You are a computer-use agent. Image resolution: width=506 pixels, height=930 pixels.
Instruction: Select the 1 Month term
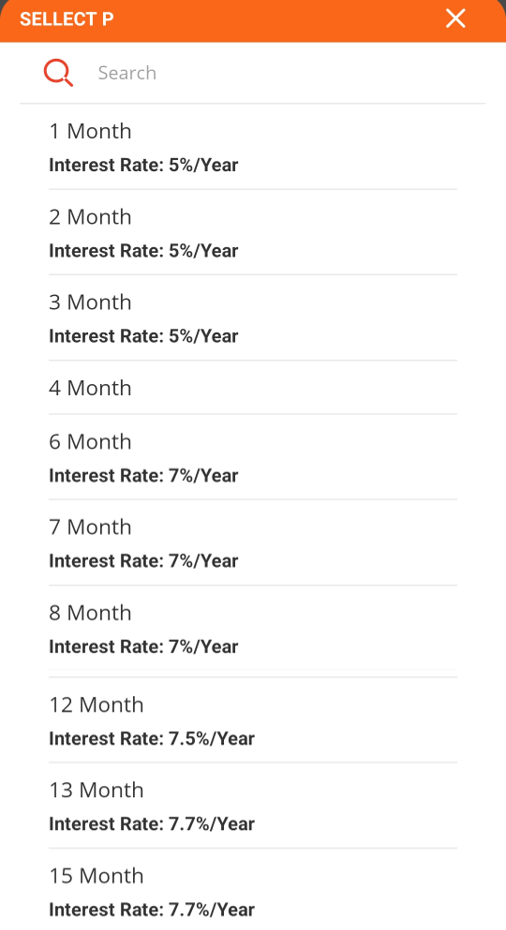point(253,147)
